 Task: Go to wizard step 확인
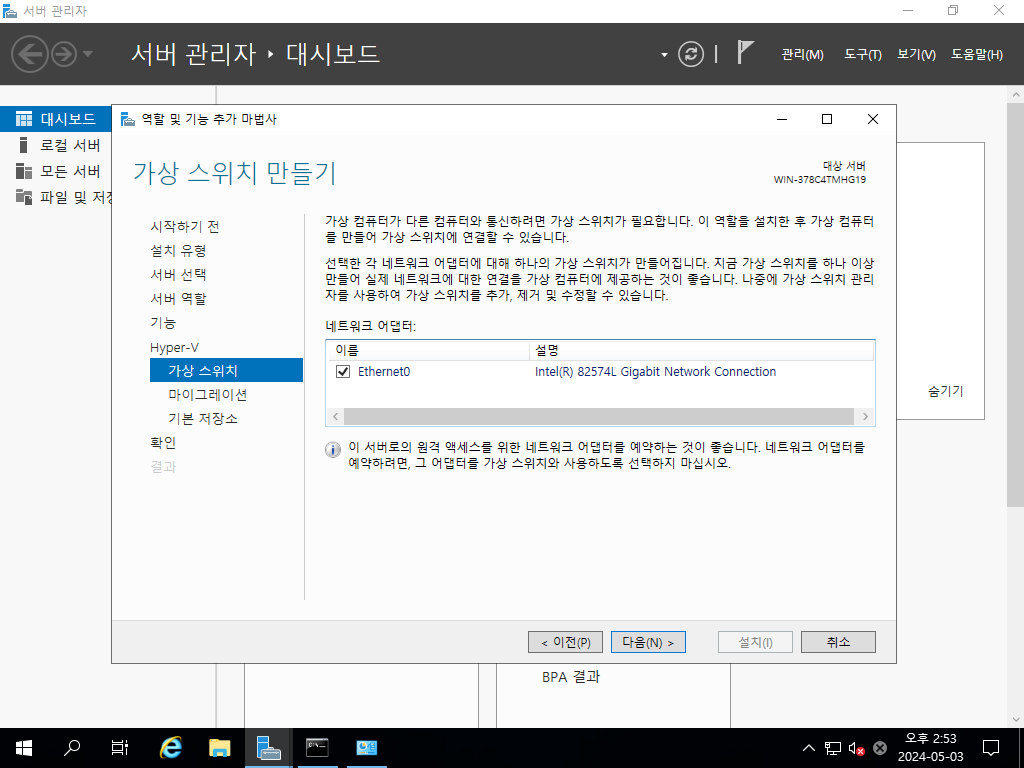click(163, 443)
